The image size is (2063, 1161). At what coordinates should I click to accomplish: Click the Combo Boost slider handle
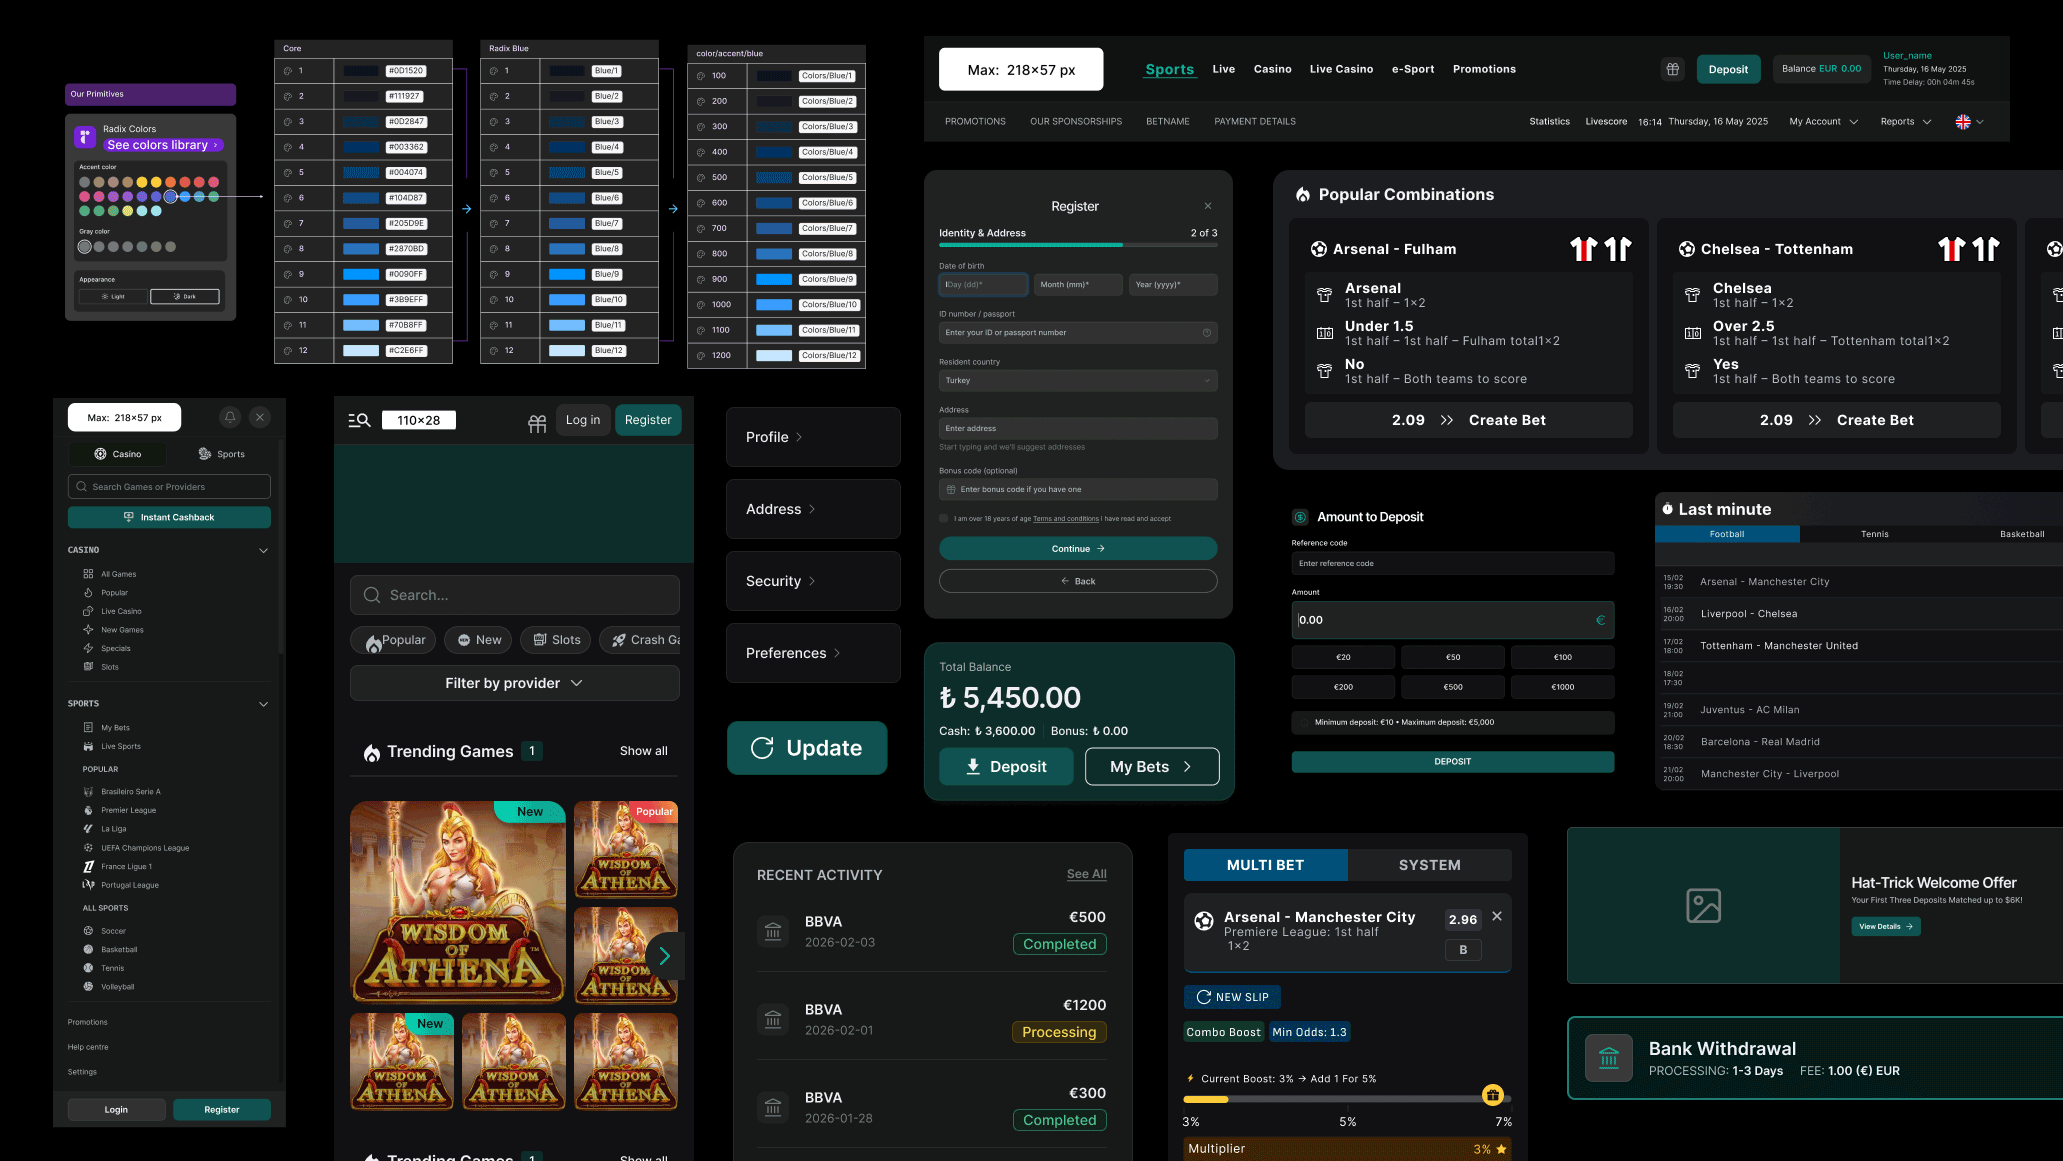click(1492, 1095)
